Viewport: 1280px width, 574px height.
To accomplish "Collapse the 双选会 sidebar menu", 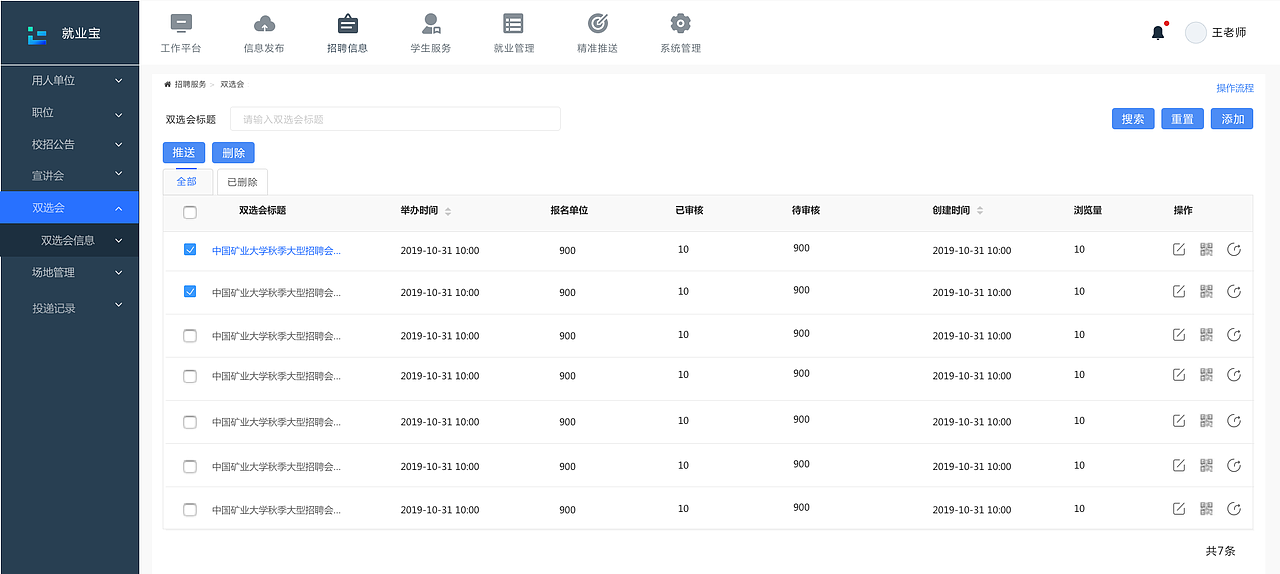I will [x=70, y=208].
